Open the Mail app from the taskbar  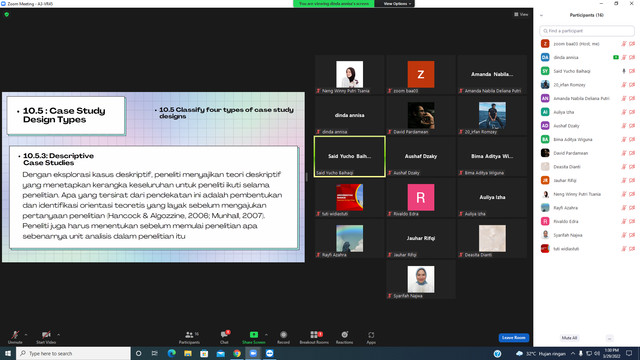click(220, 353)
